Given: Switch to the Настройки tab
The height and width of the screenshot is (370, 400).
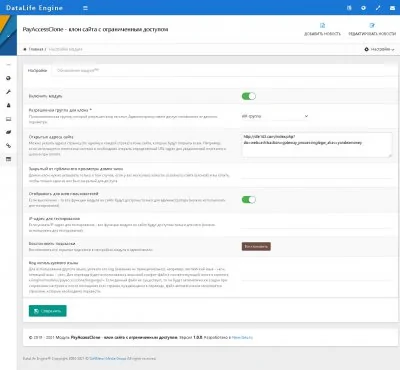Looking at the screenshot, I should [37, 71].
